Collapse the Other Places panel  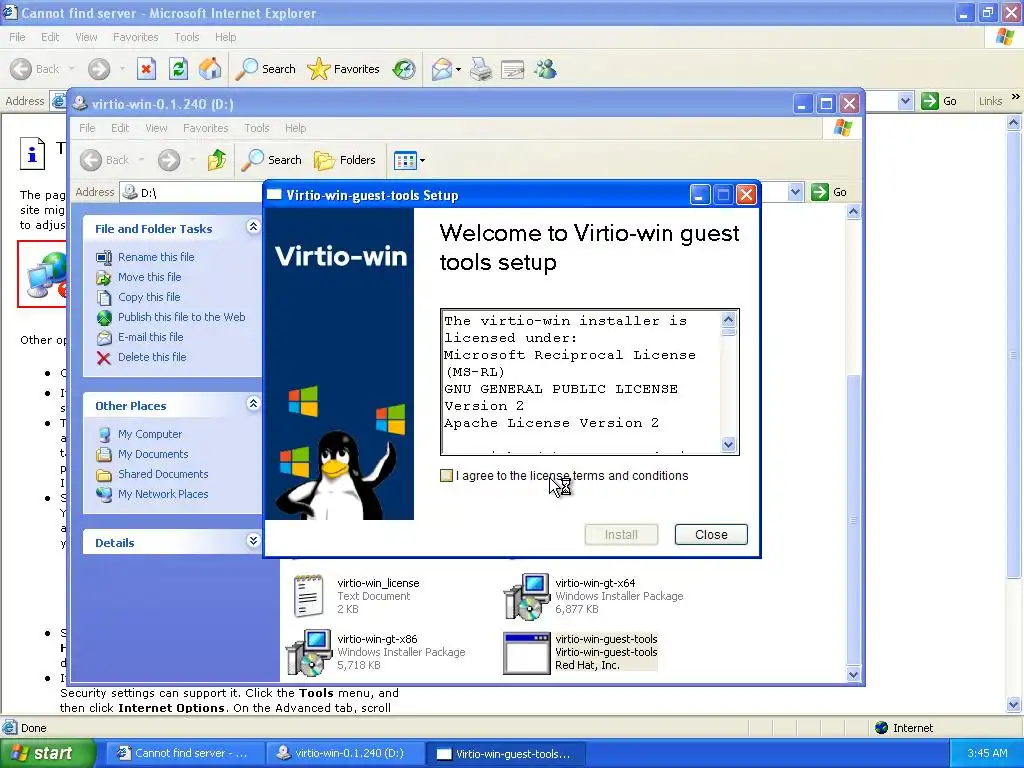pos(253,404)
